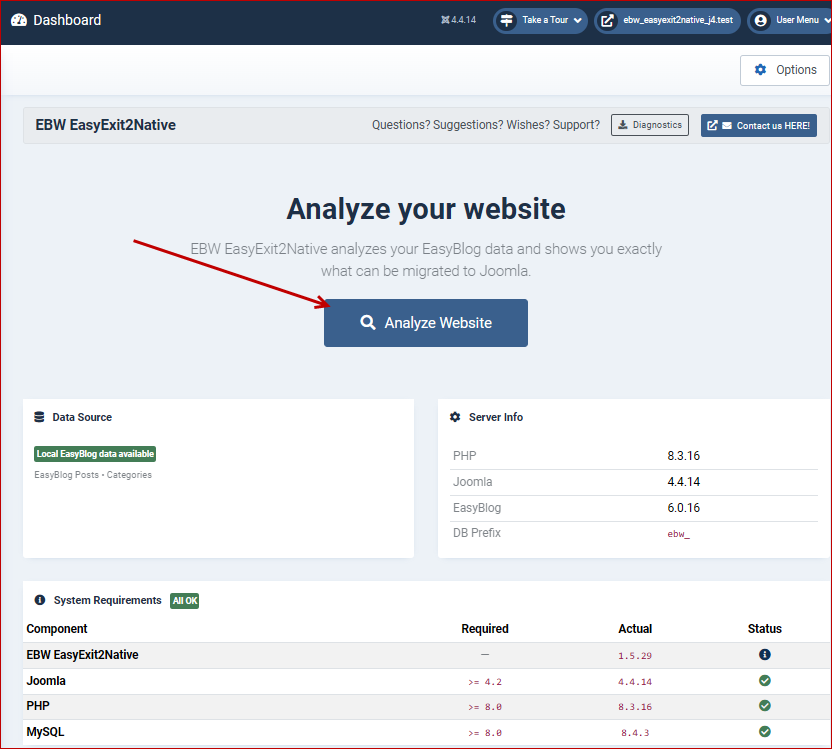Click the database icon beside Data Source
The height and width of the screenshot is (749, 832).
pos(39,417)
